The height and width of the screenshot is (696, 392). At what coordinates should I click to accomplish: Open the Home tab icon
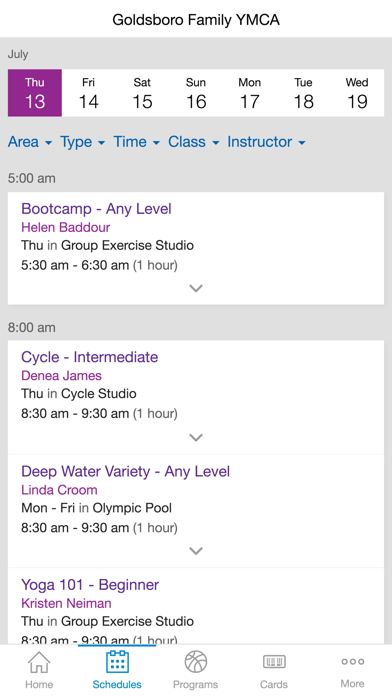click(39, 662)
